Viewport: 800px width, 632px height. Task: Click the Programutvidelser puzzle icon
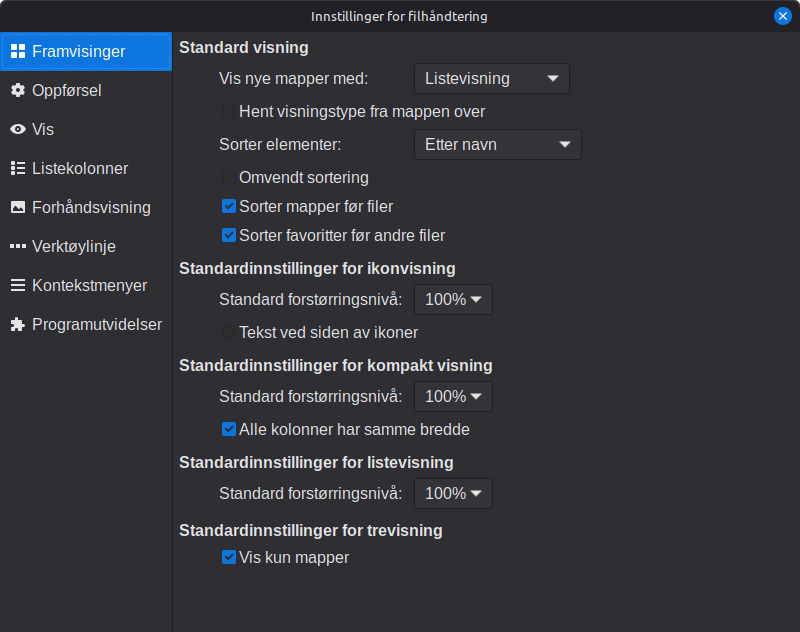pos(18,324)
